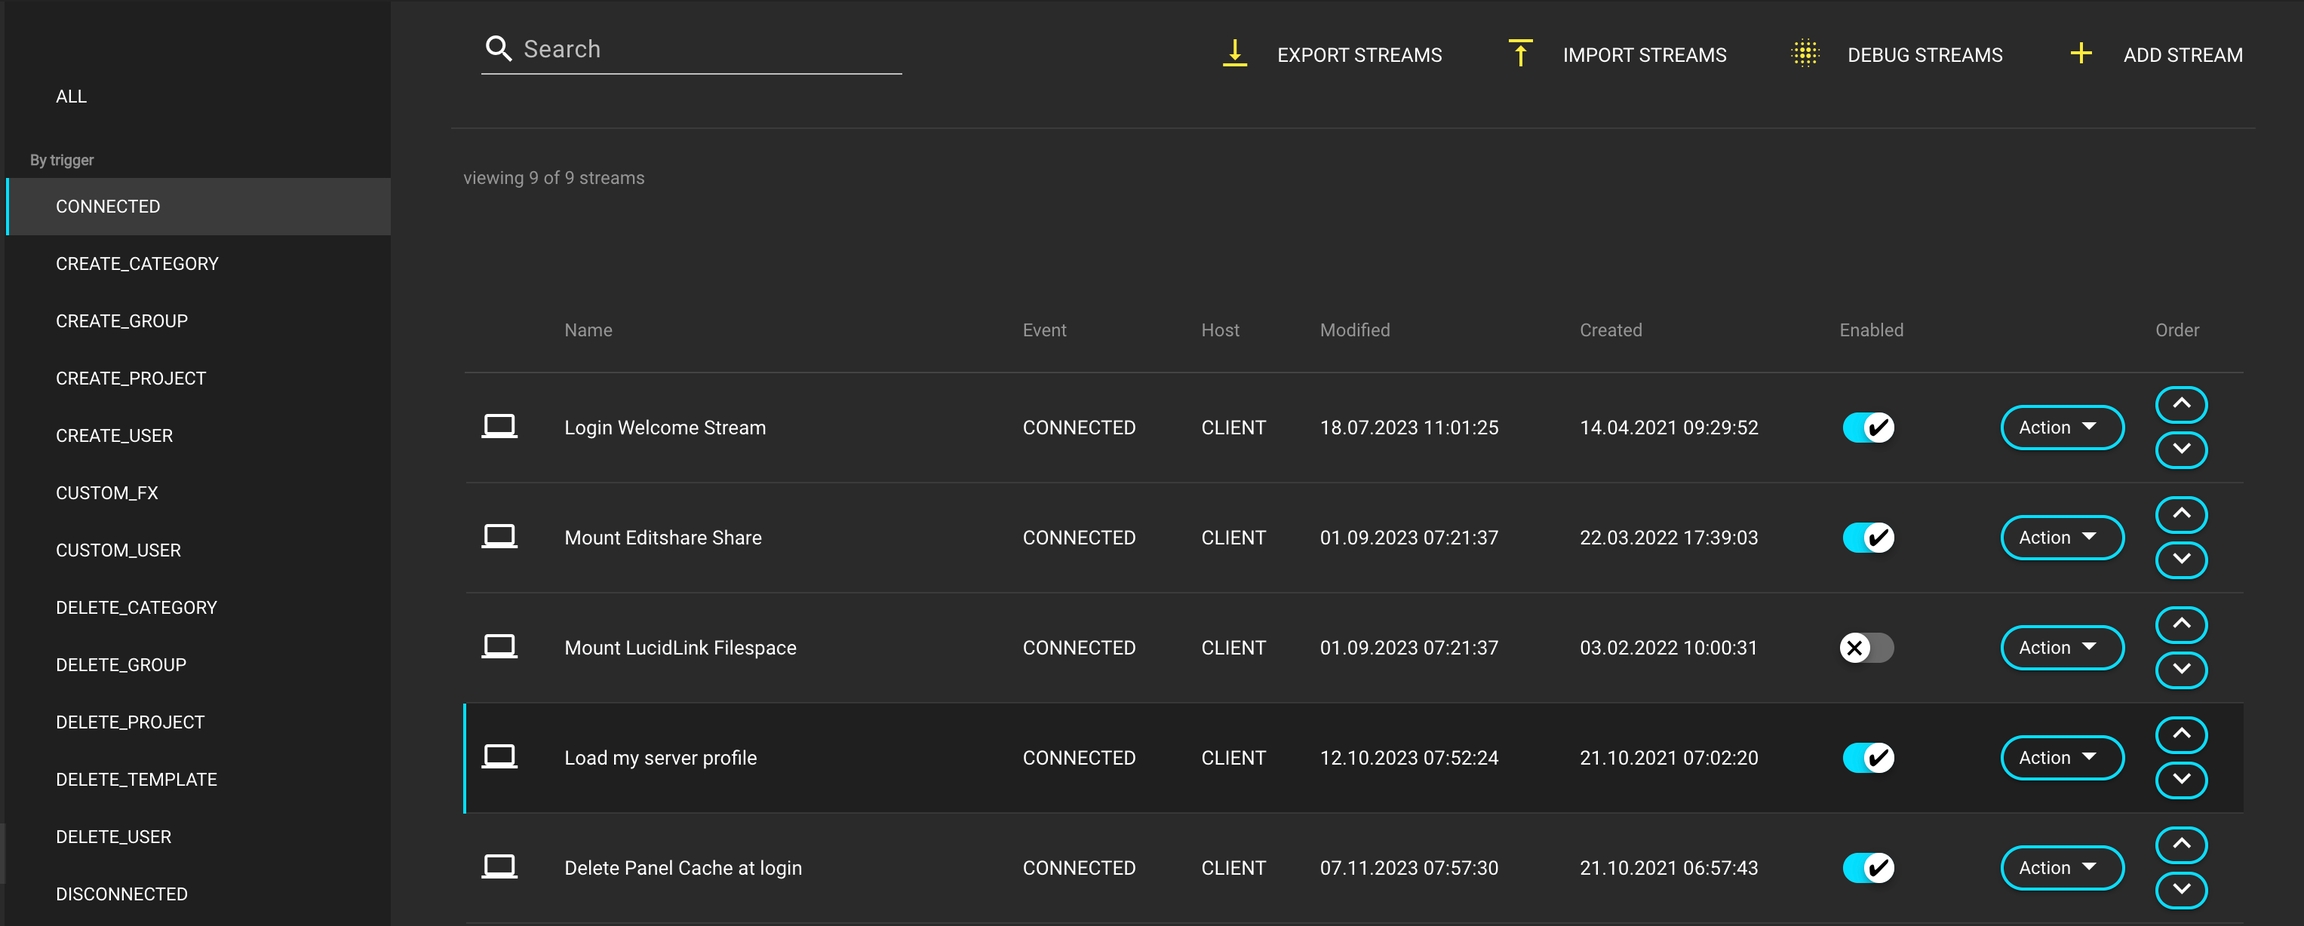Open Action dropdown for Mount Editshare Share

[2061, 538]
